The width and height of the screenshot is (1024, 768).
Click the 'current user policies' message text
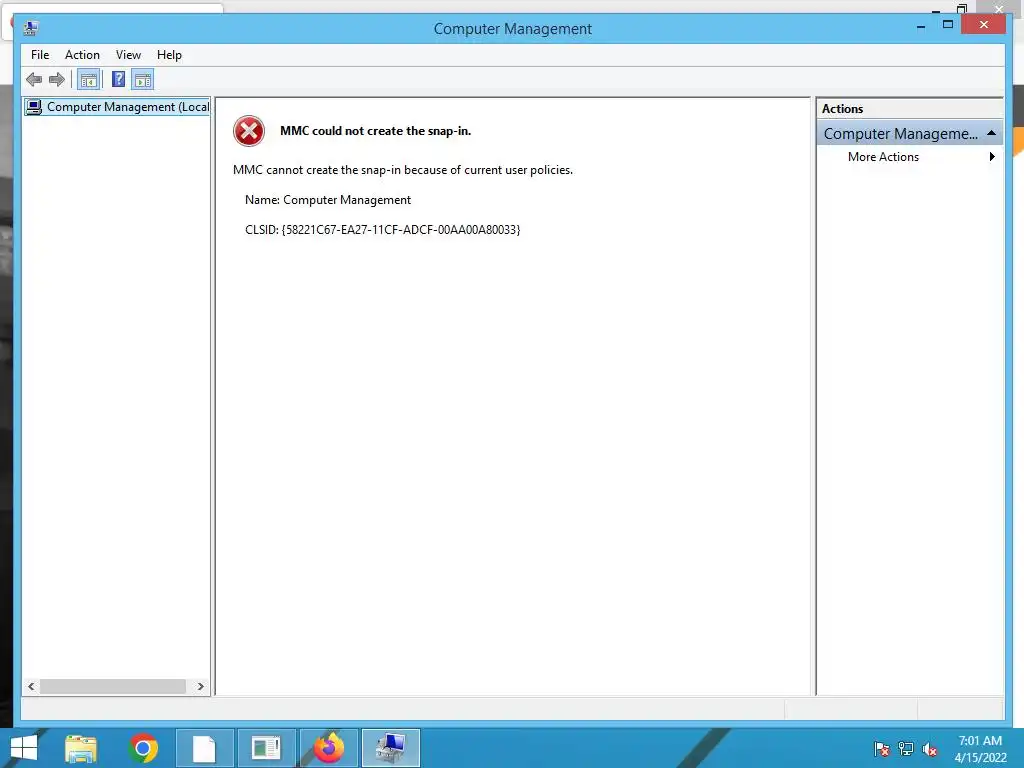403,170
